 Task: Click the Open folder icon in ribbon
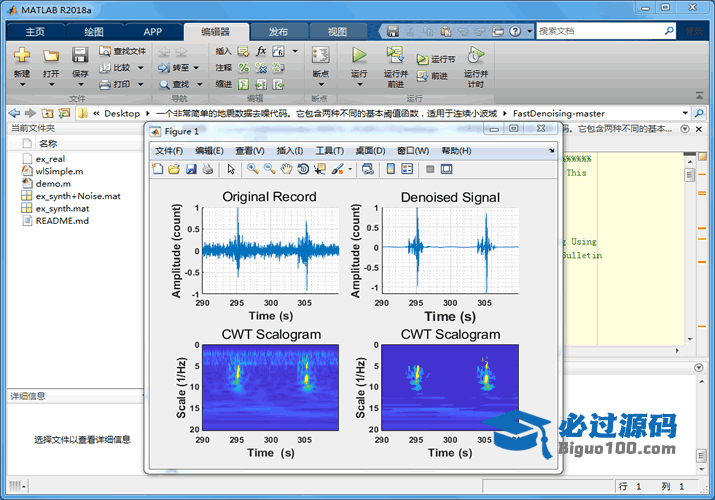point(51,56)
